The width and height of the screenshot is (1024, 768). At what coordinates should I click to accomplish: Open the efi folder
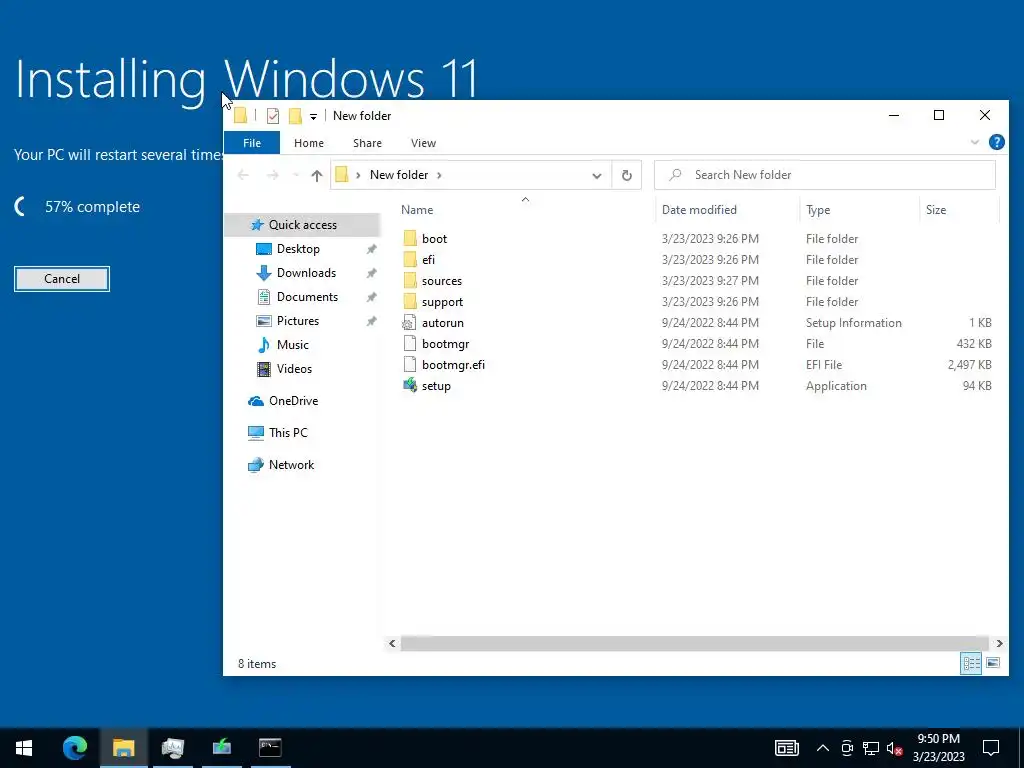[428, 260]
